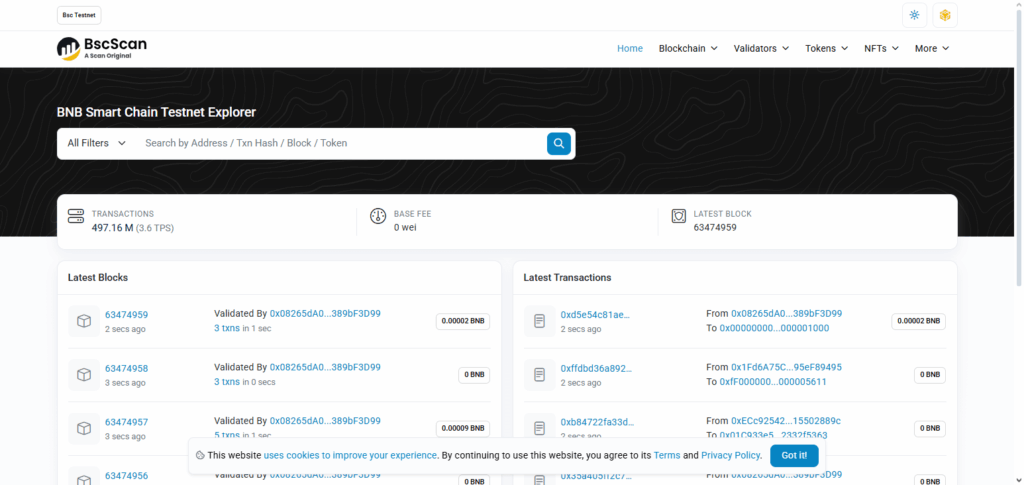Click the BNB chain logo icon
This screenshot has width=1024, height=485.
pos(945,16)
